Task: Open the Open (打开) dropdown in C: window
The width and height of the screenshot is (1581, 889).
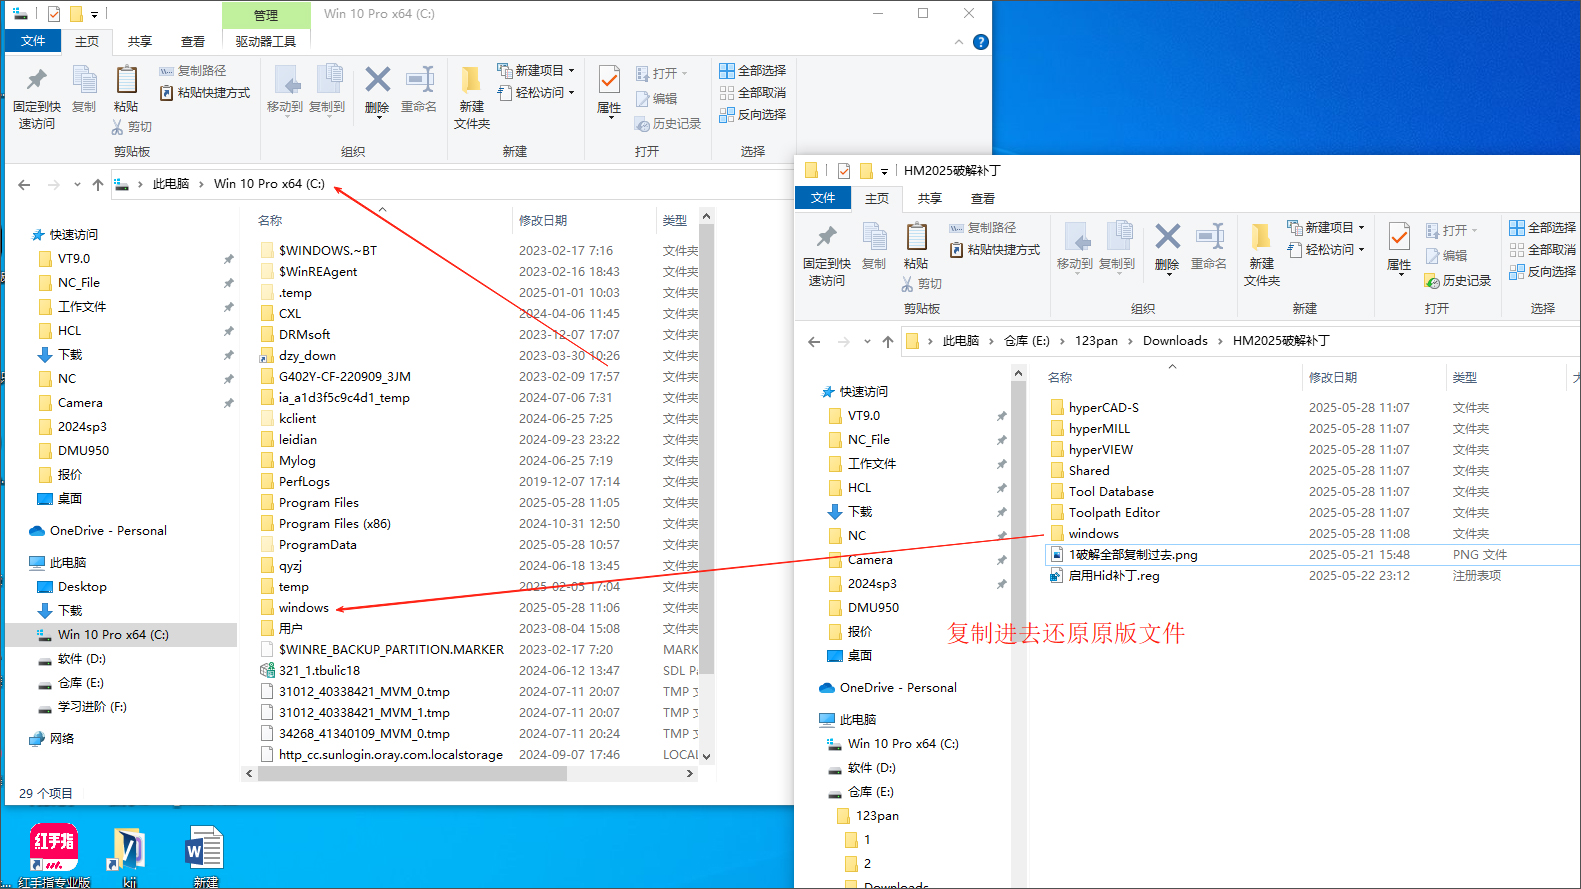Action: point(662,74)
